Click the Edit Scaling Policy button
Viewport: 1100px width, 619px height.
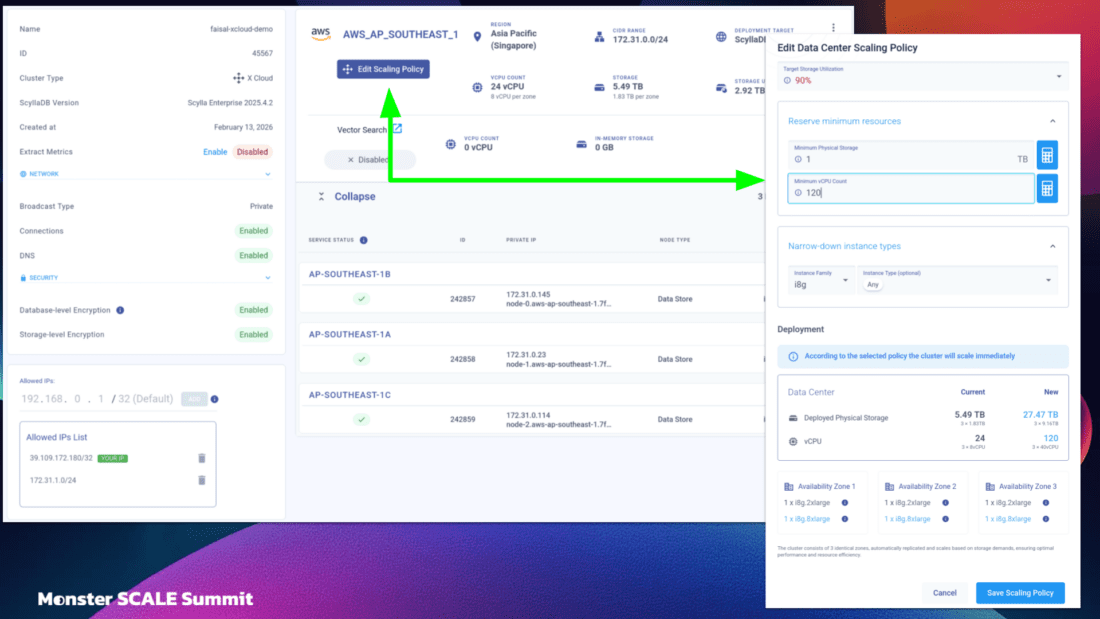point(383,69)
